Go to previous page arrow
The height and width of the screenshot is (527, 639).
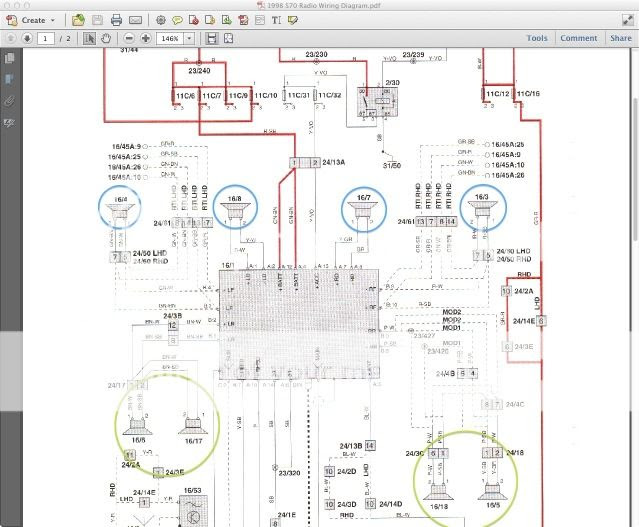click(11, 38)
